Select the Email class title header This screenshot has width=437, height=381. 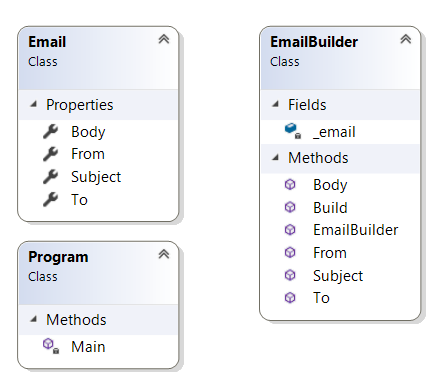[x=47, y=42]
